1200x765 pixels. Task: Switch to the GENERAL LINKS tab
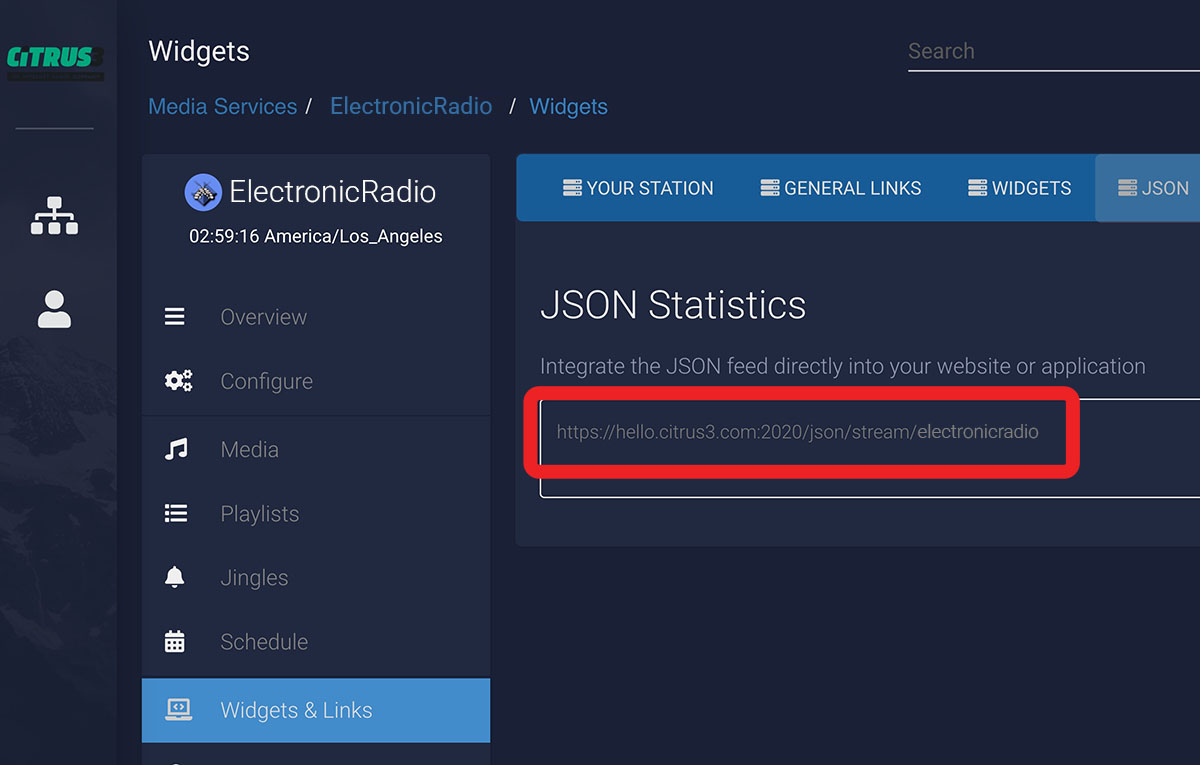840,188
